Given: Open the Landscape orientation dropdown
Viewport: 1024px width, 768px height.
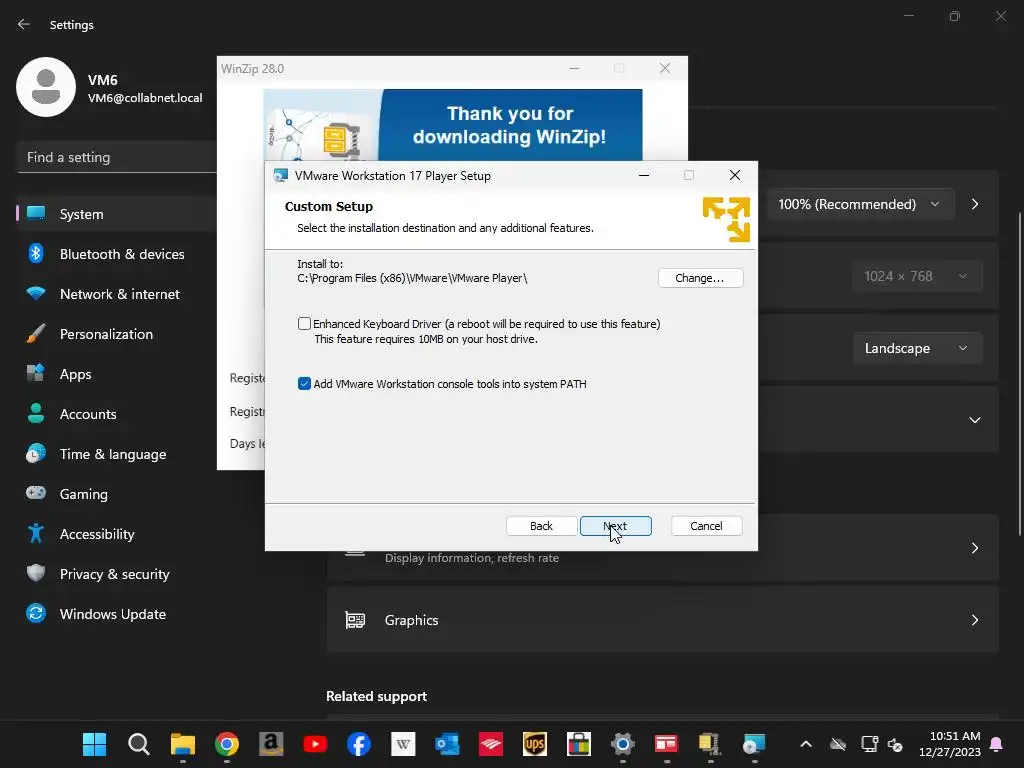Looking at the screenshot, I should click(917, 348).
